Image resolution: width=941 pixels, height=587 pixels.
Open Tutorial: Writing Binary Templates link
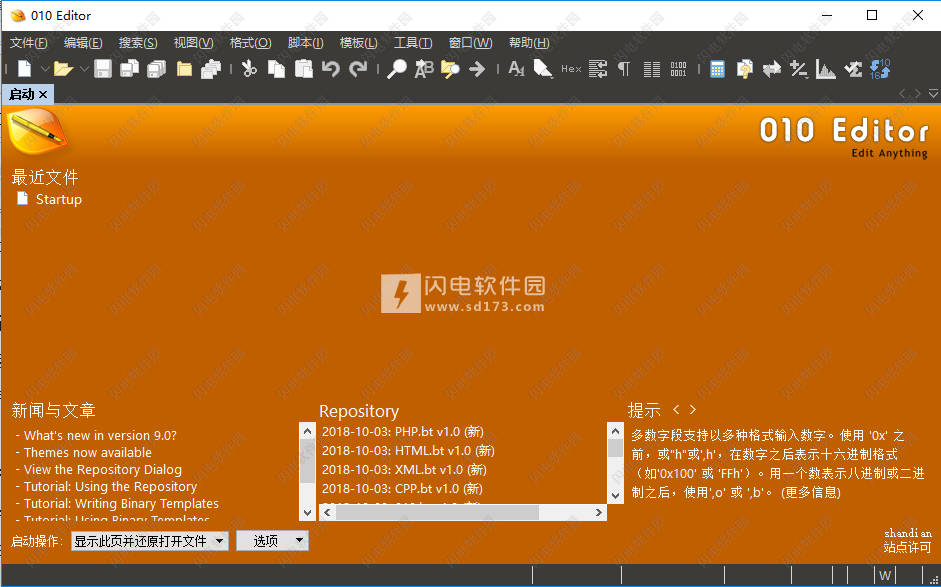(121, 503)
